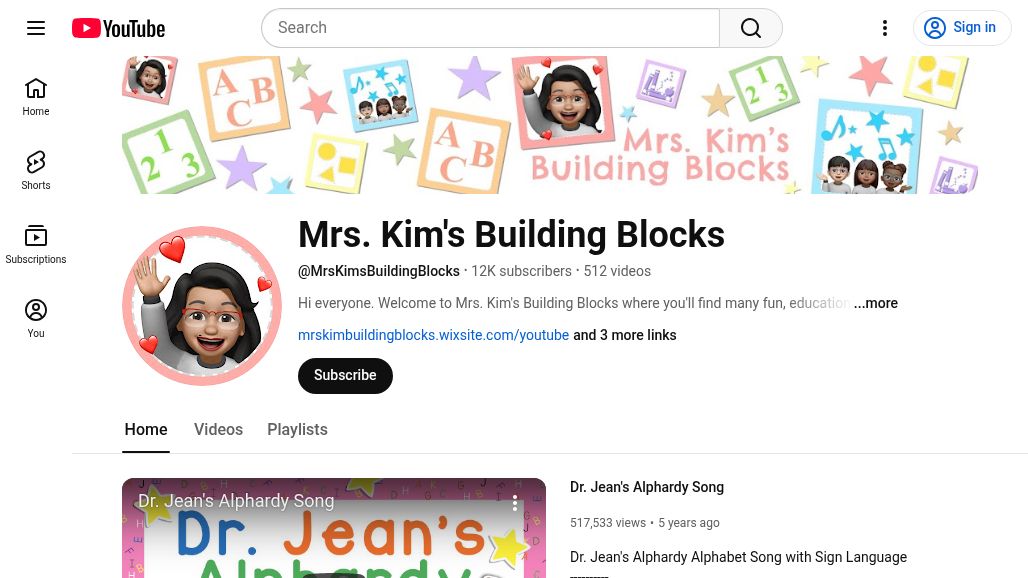Select the channel Home tab
Viewport: 1028px width, 578px height.
[x=146, y=429]
